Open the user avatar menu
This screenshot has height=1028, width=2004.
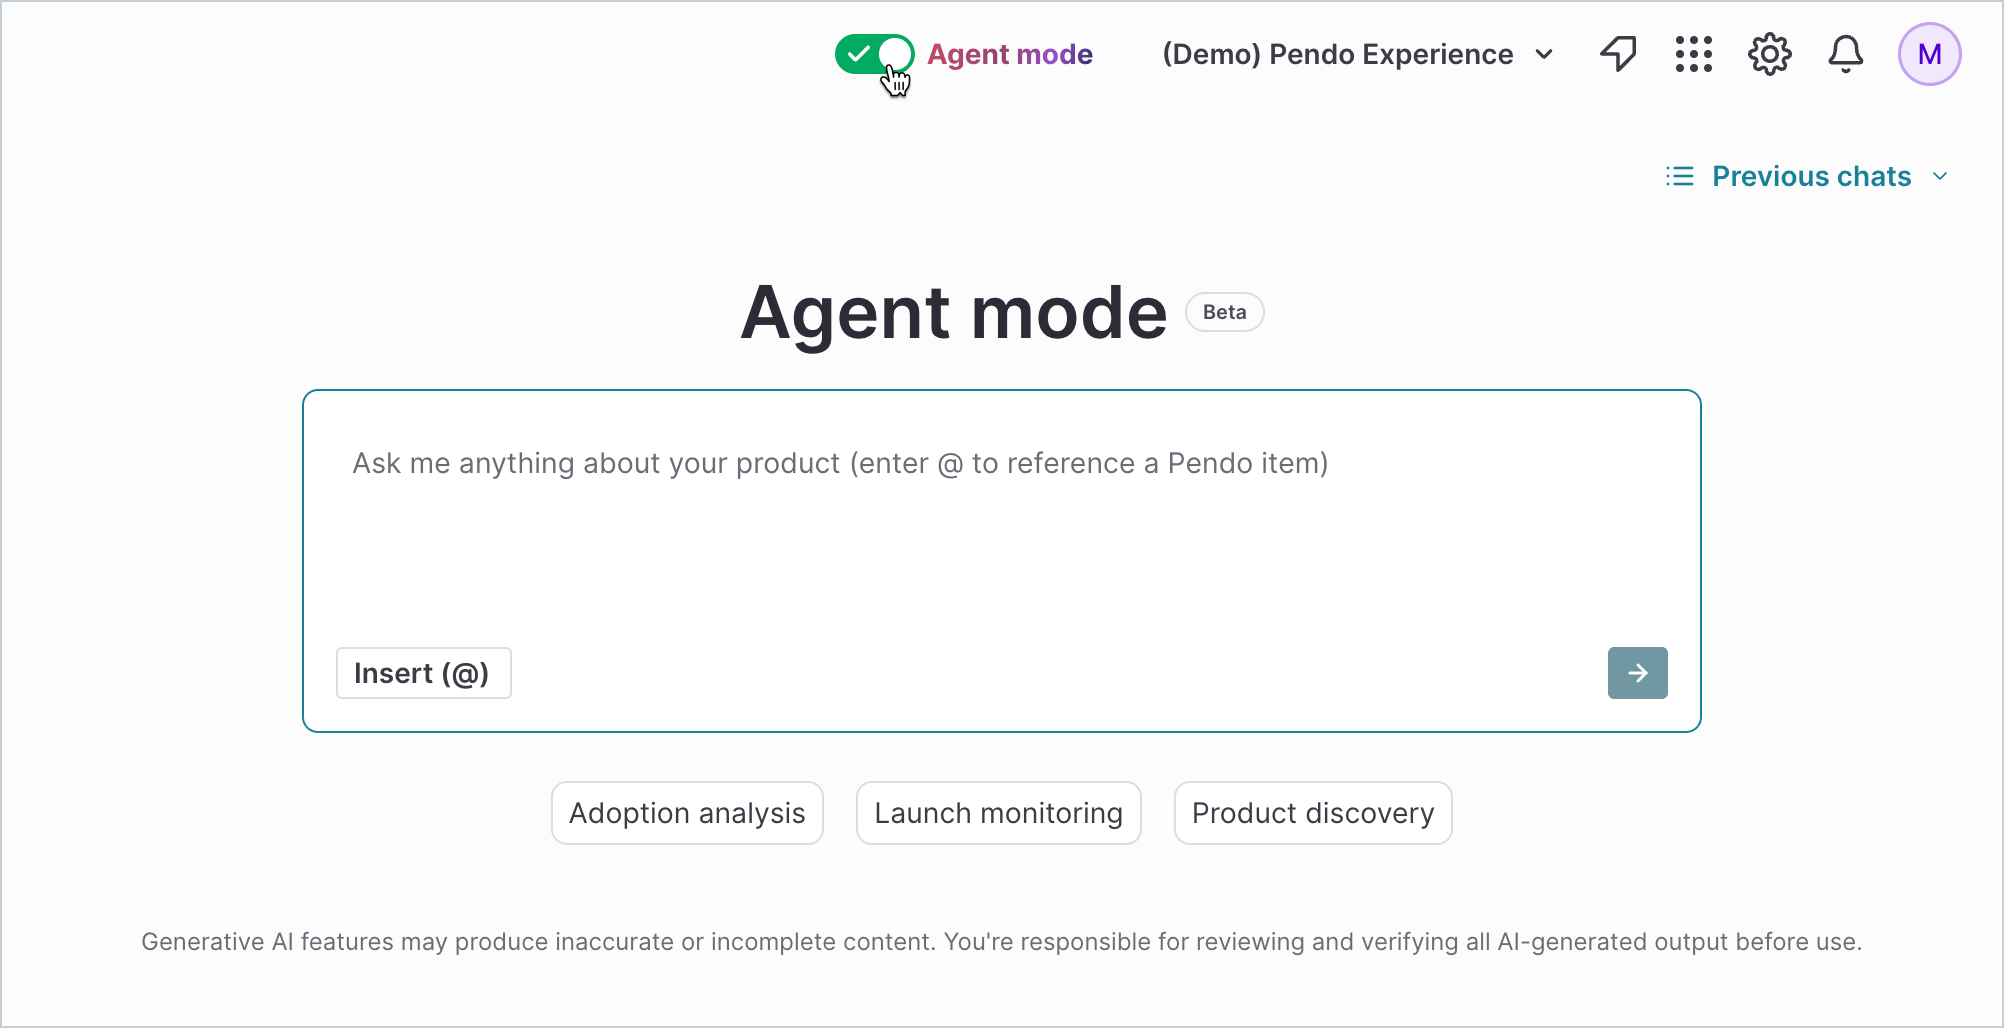coord(1929,54)
